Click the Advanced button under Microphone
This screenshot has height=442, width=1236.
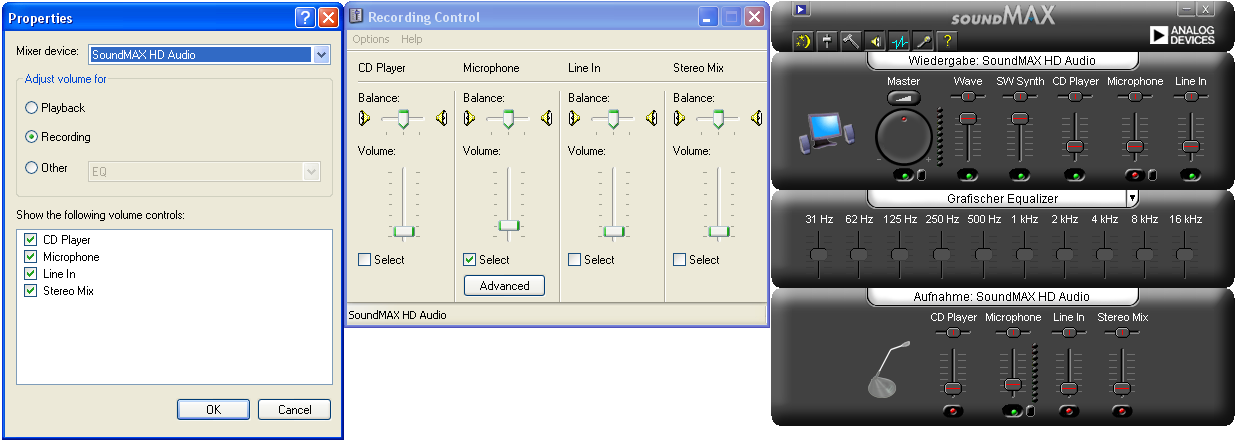[505, 286]
